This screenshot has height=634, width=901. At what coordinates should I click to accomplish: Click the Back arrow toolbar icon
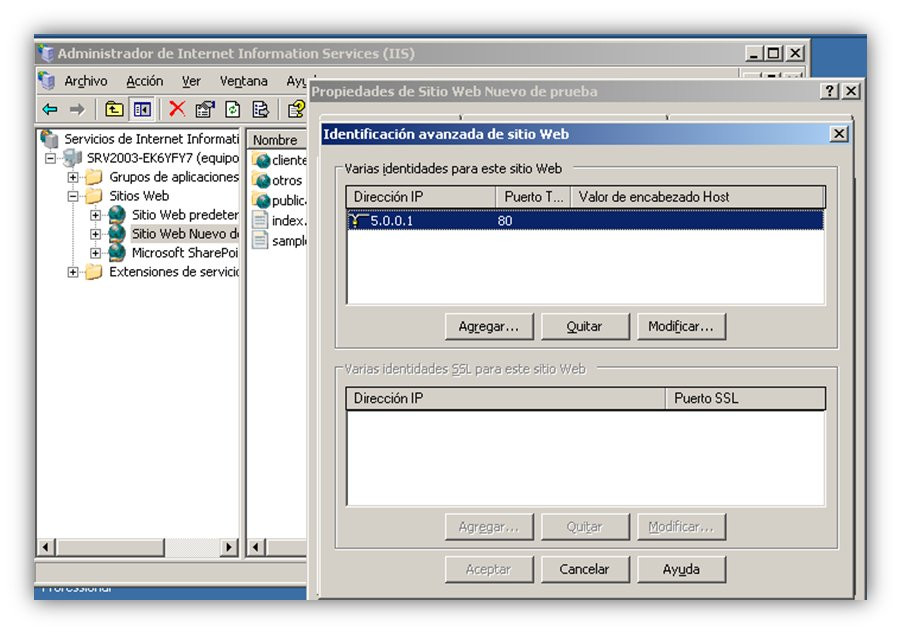click(x=50, y=109)
